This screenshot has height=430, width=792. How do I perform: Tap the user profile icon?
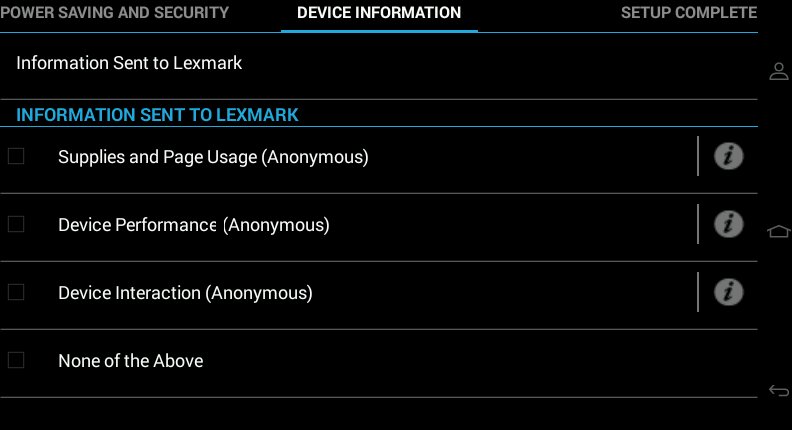pyautogui.click(x=778, y=71)
